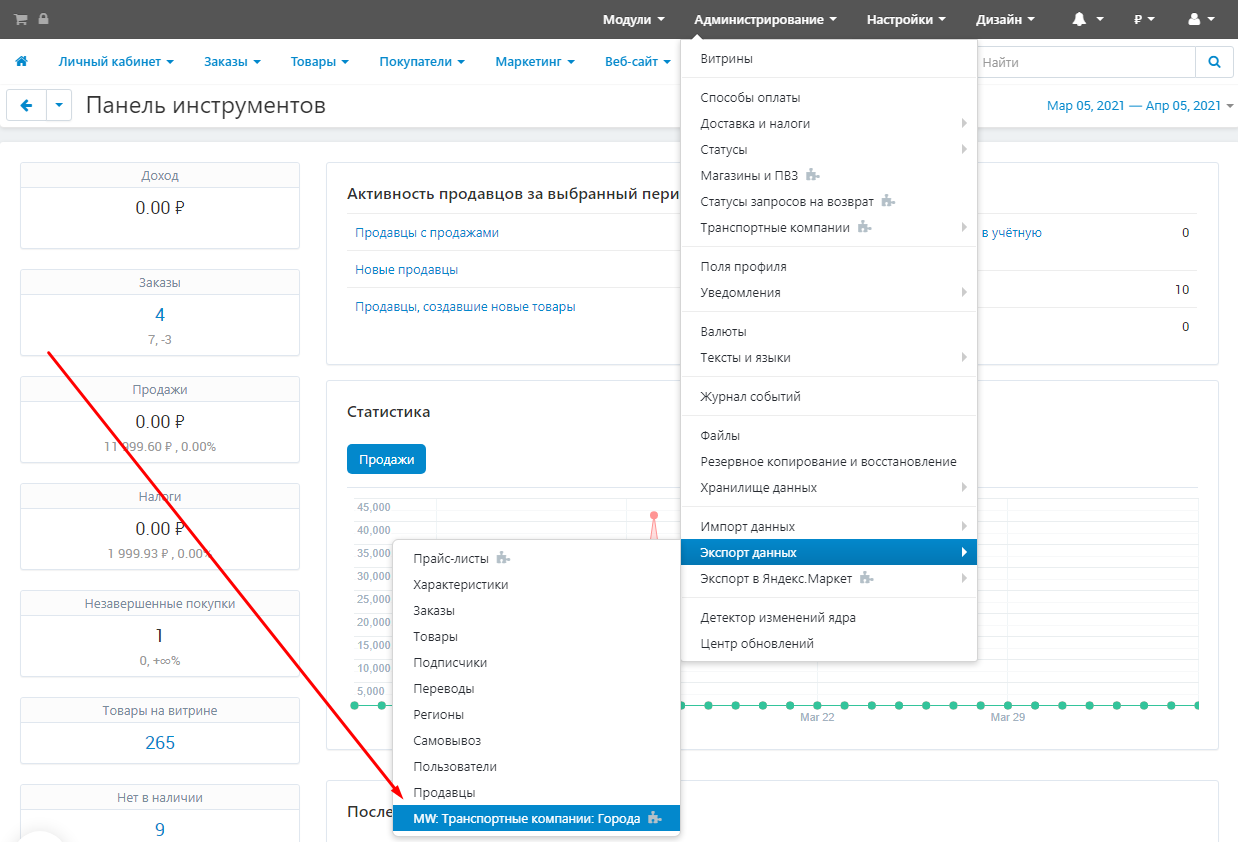Click the shopping cart icon in top bar

(x=20, y=19)
